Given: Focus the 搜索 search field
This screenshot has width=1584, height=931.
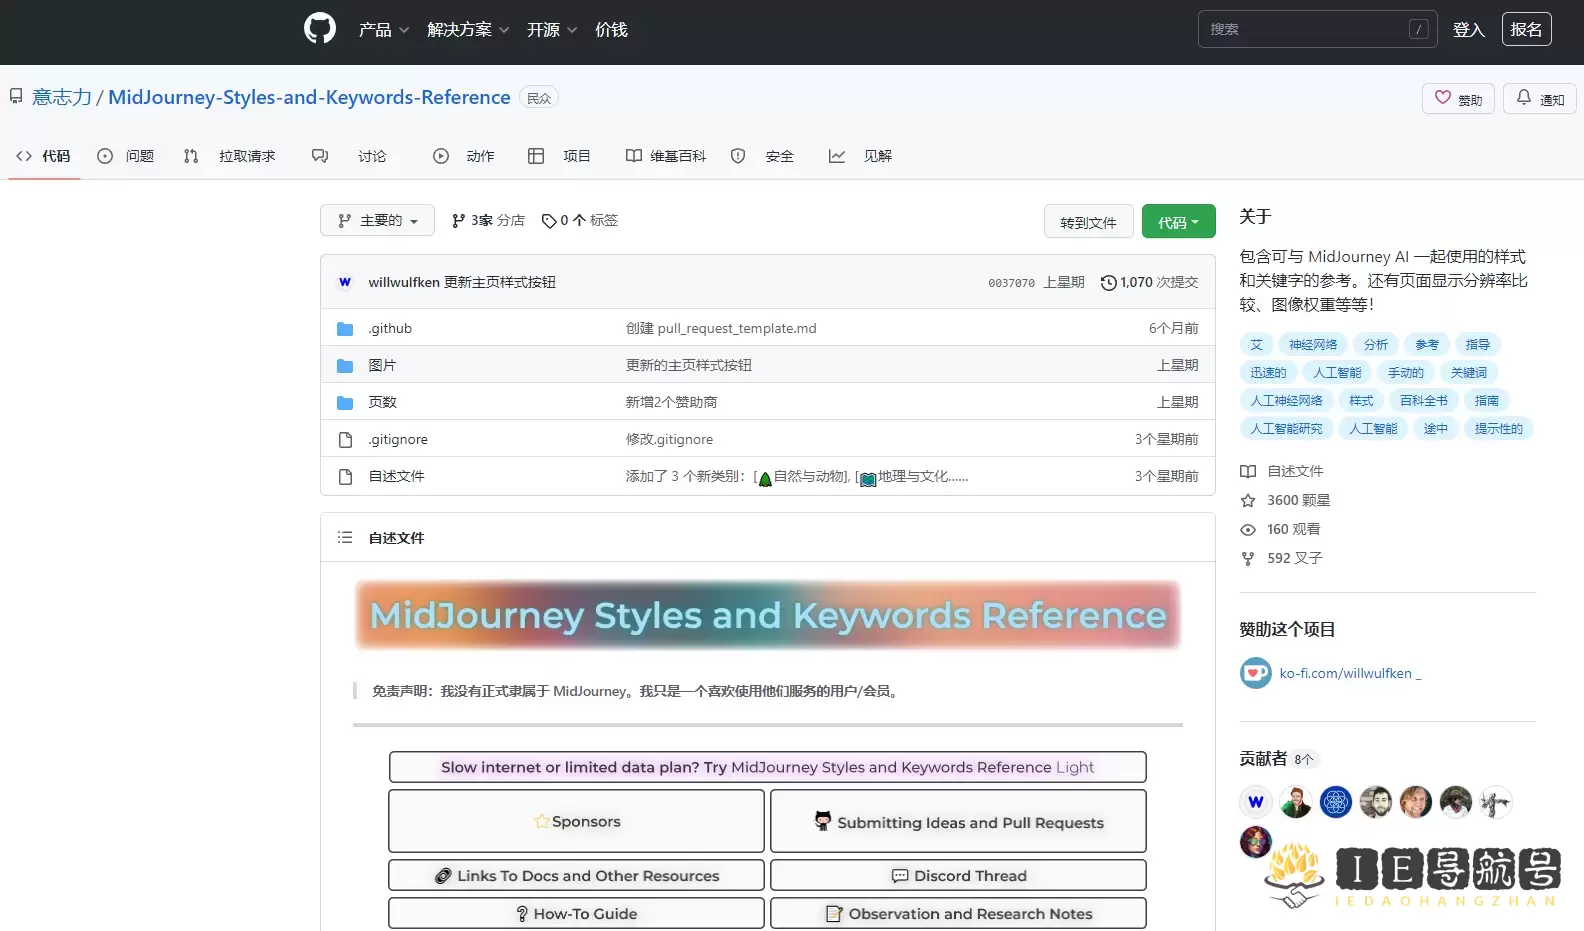Looking at the screenshot, I should click(1317, 29).
